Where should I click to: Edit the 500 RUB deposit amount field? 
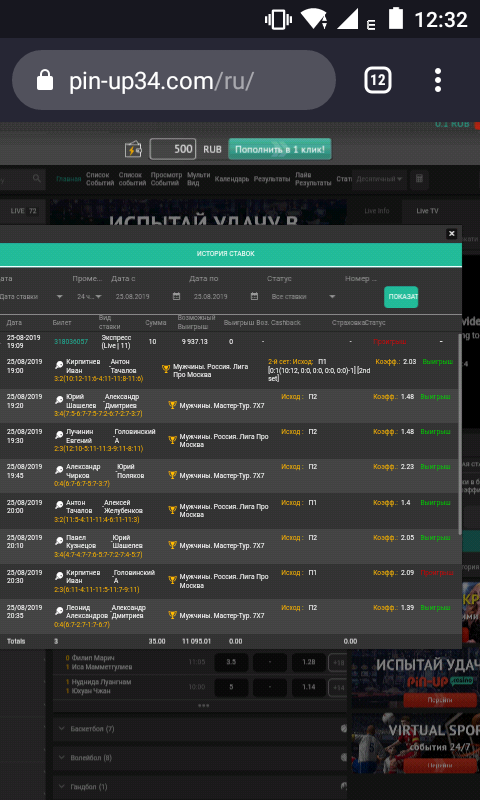coord(172,149)
